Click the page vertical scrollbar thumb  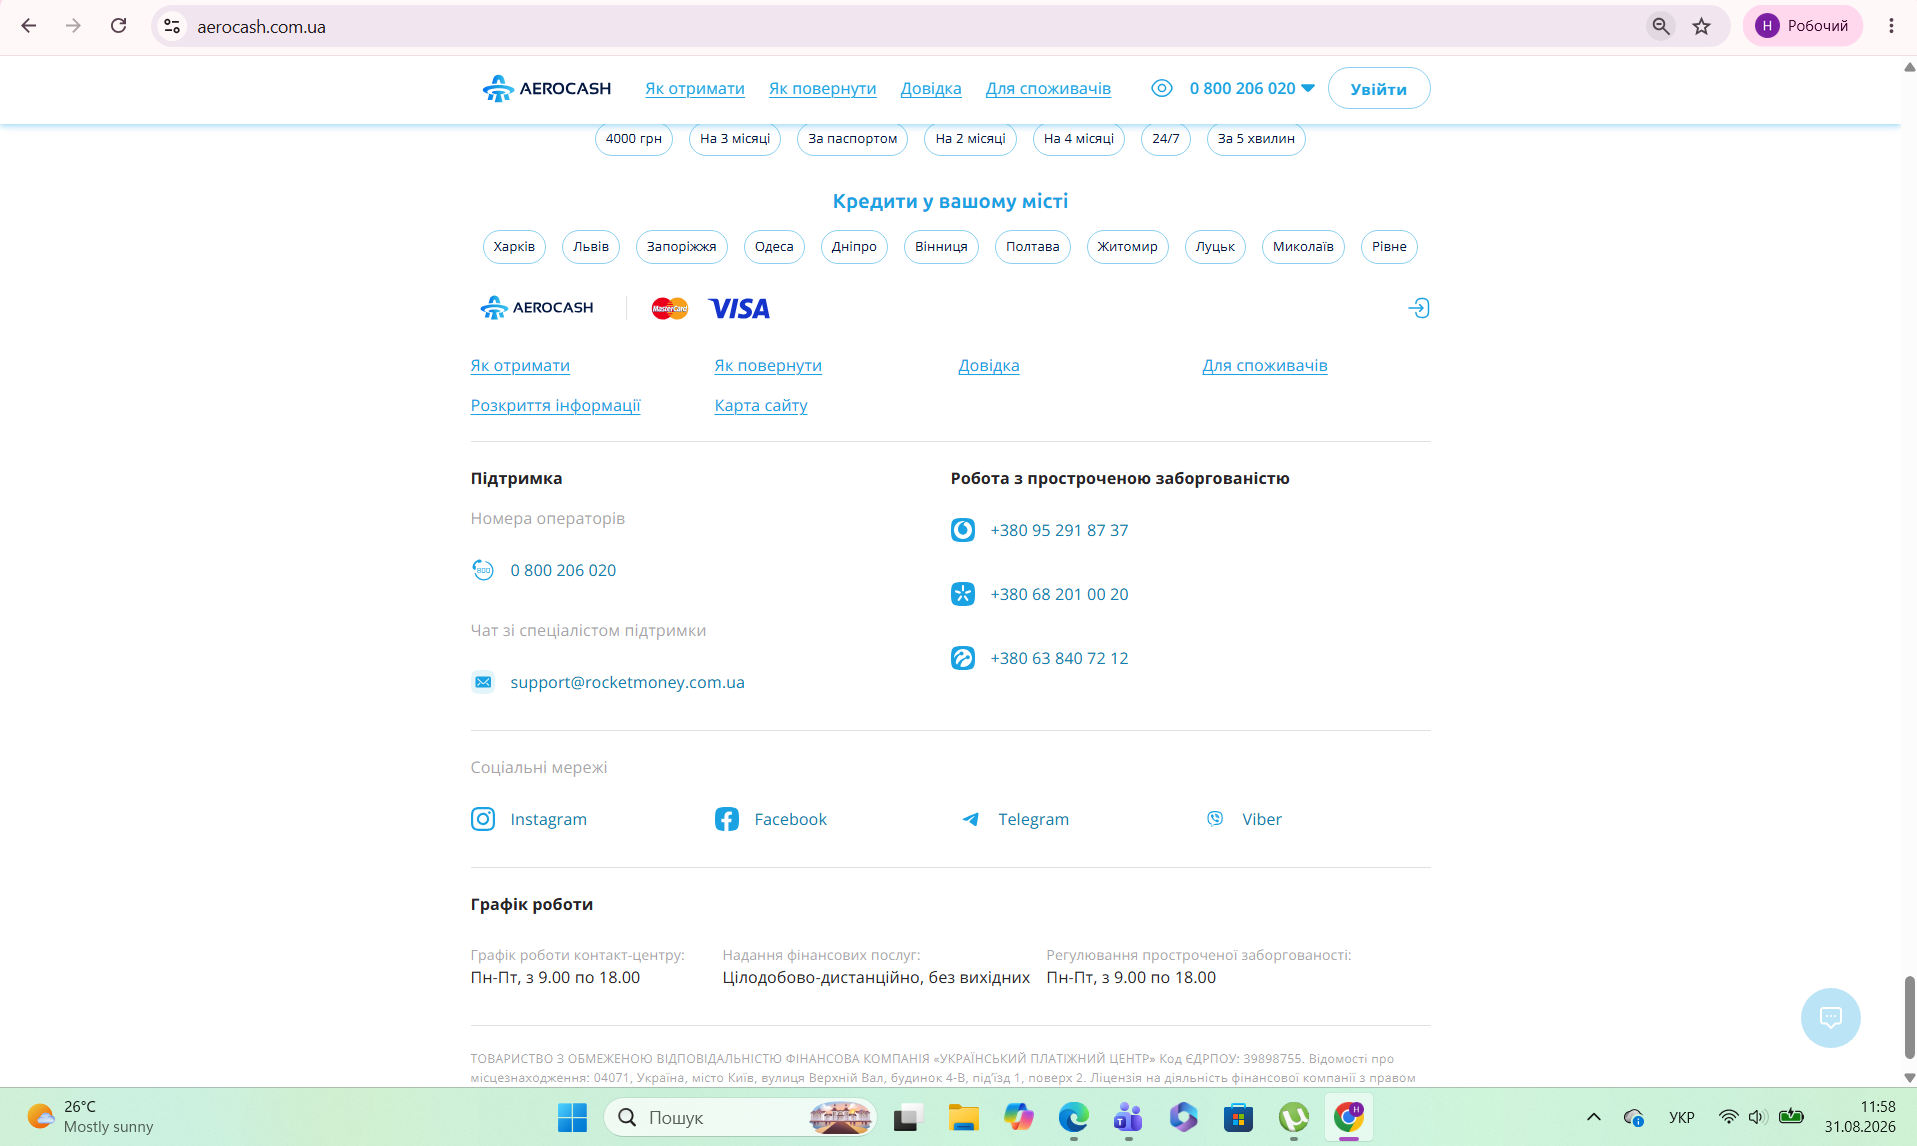1909,1016
